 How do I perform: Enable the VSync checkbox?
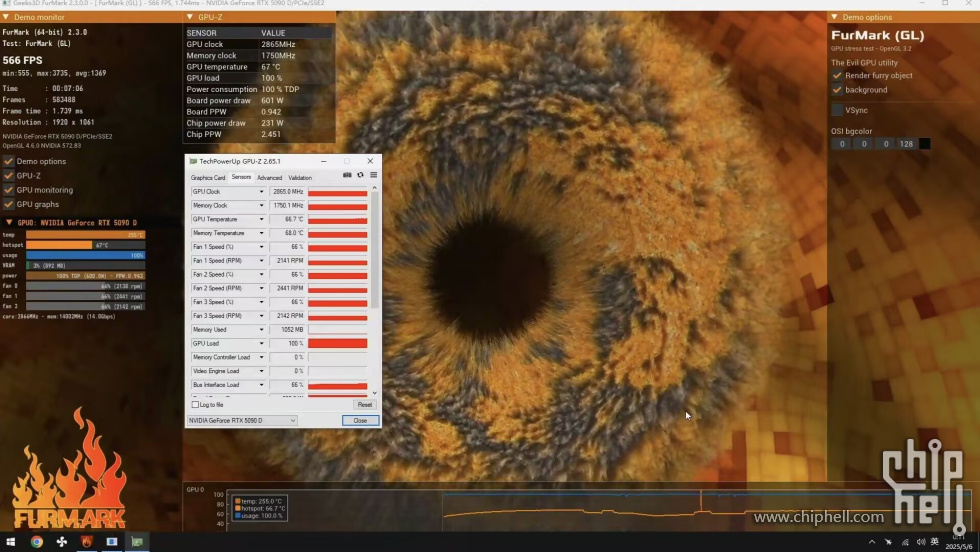tap(837, 110)
